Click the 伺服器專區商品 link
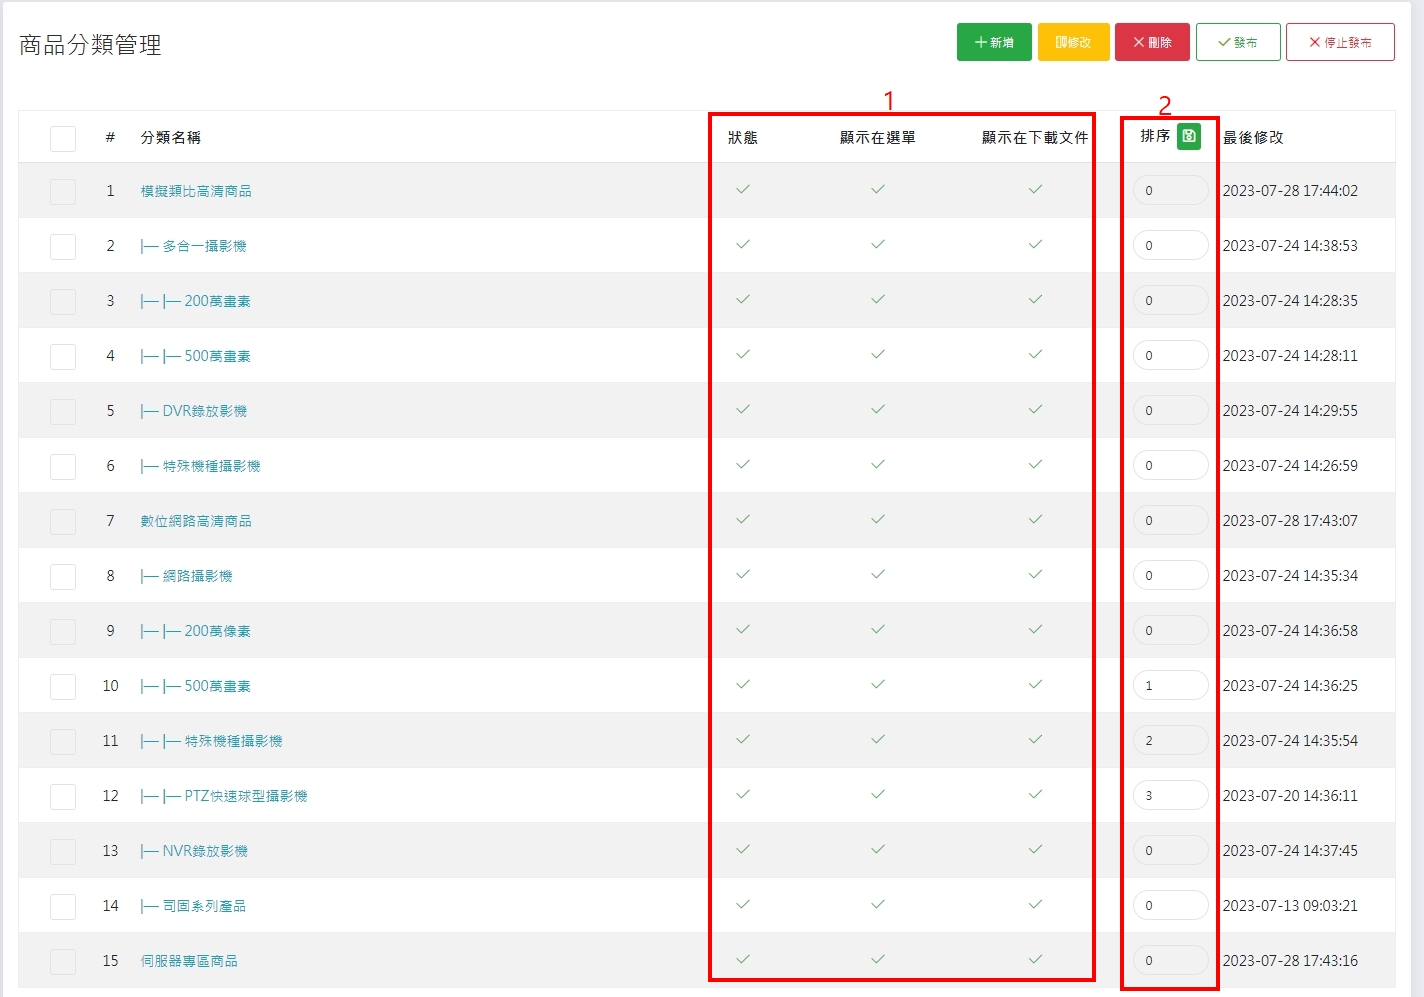This screenshot has width=1424, height=997. pos(189,961)
